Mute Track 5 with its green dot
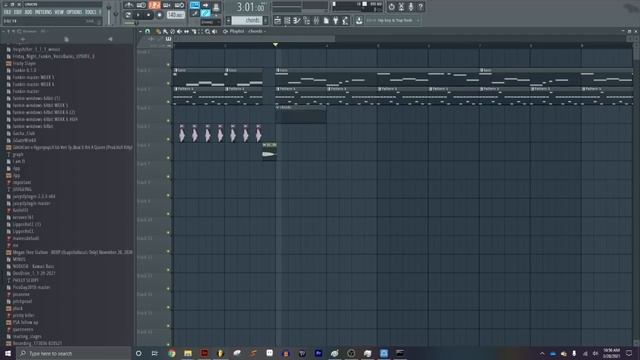Image resolution: width=640 pixels, height=360 pixels. [x=168, y=139]
